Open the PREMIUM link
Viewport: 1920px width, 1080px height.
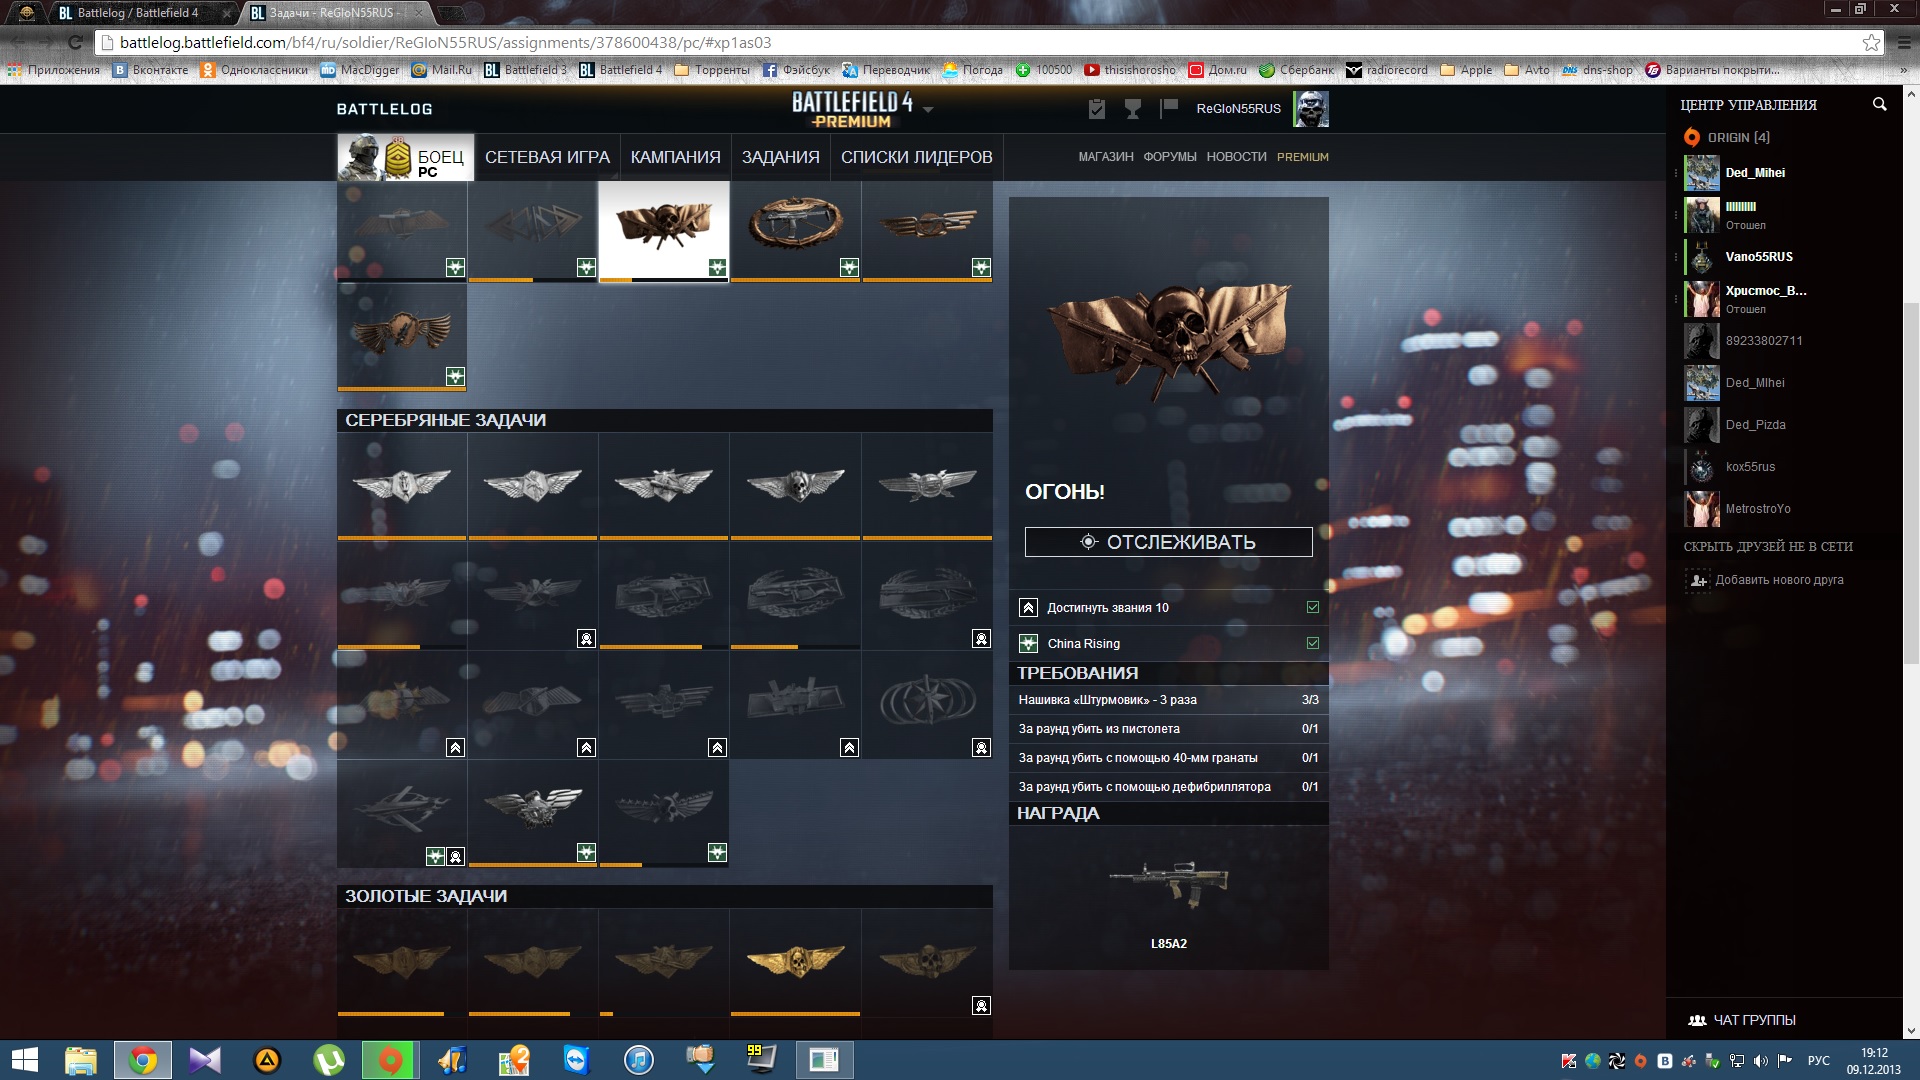coord(1302,157)
